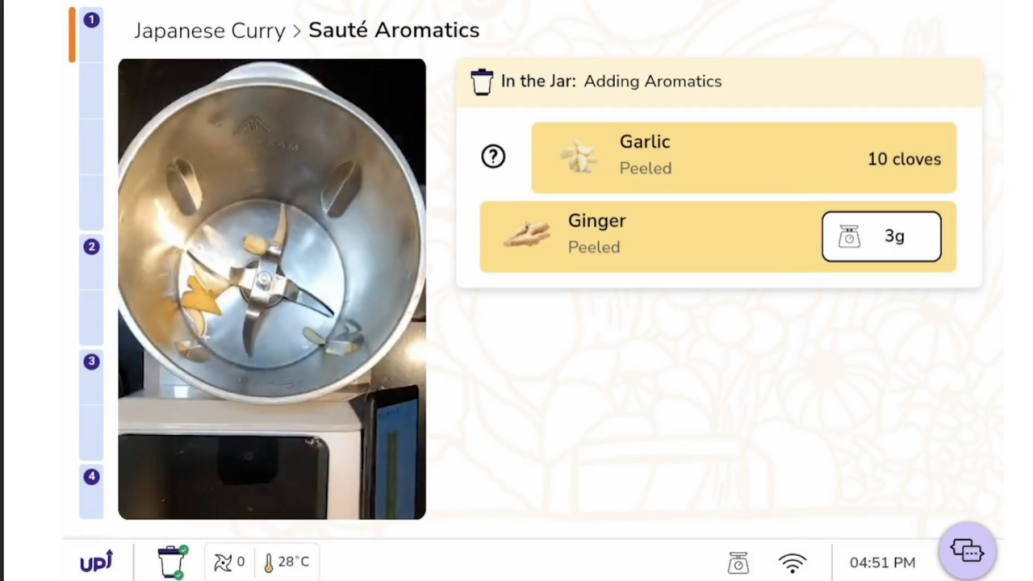
Task: Open the blade speed indicator showing 0
Action: click(x=229, y=562)
